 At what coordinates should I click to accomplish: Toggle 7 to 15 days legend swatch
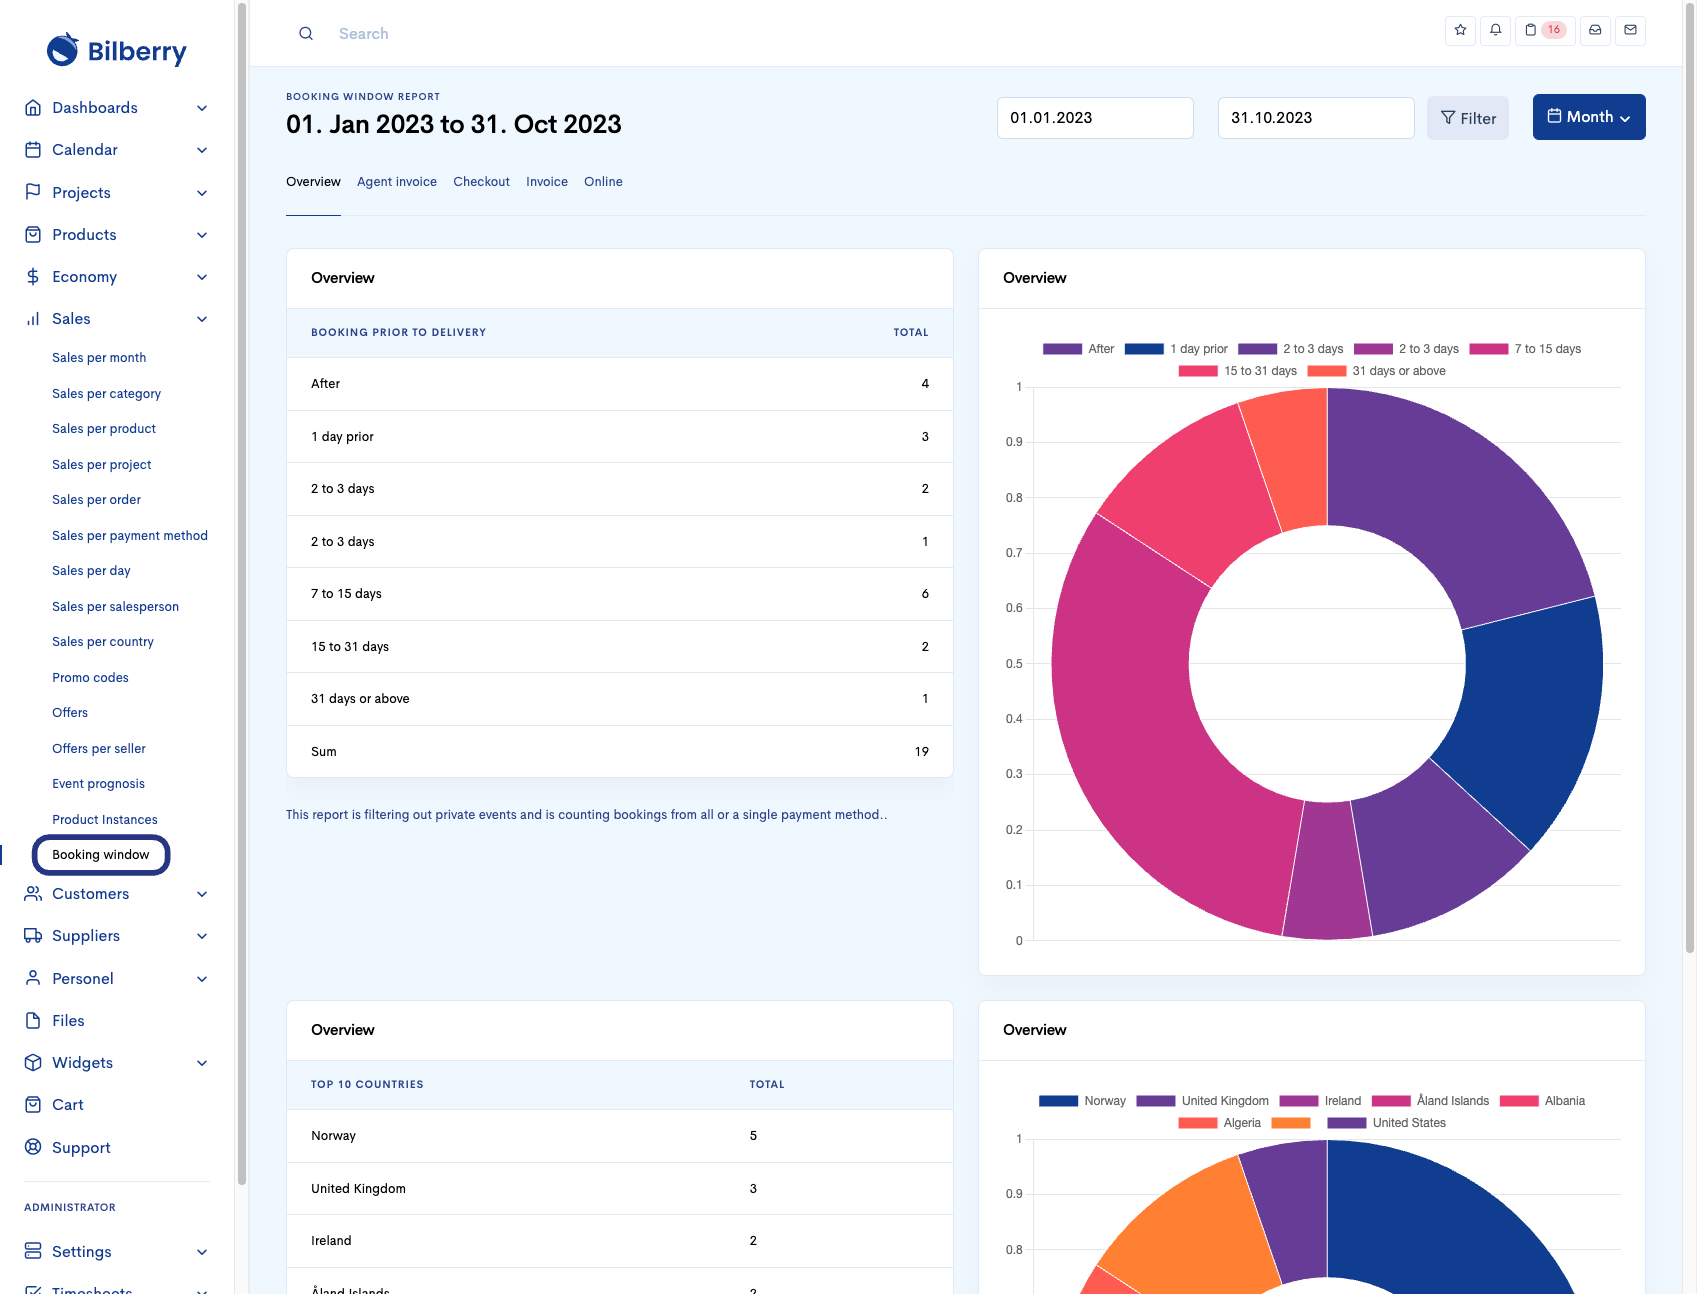1489,349
